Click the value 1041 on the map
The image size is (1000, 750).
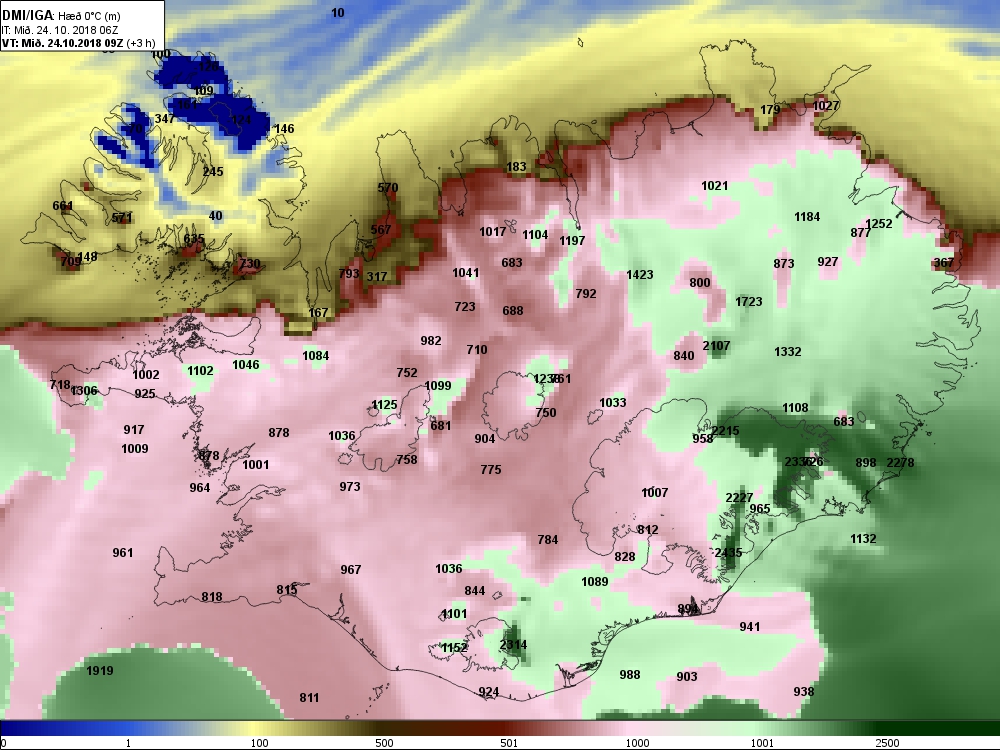click(466, 272)
